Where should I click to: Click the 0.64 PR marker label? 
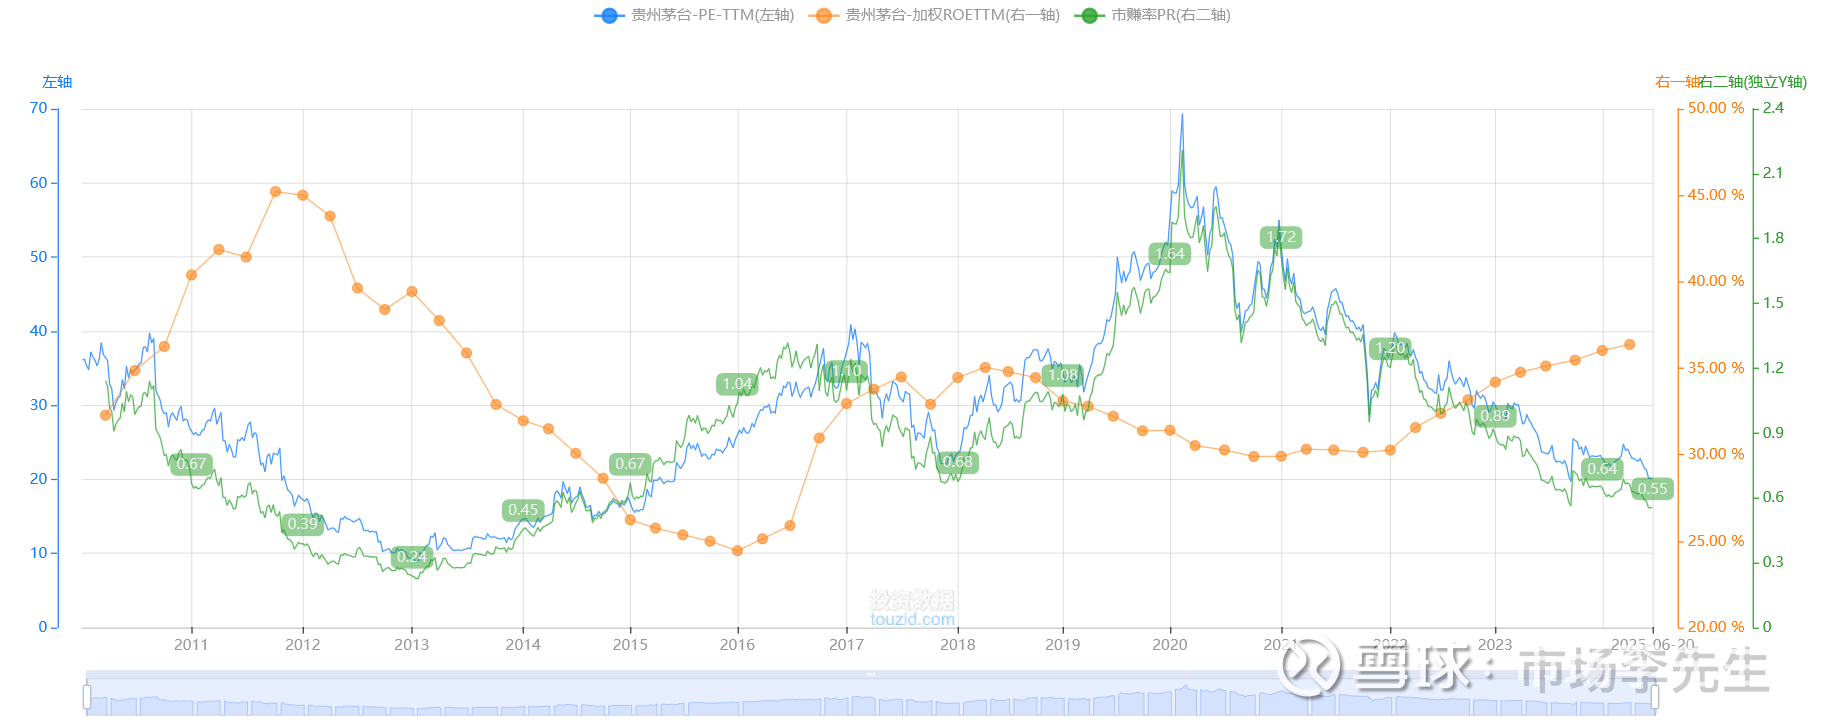coord(1602,468)
